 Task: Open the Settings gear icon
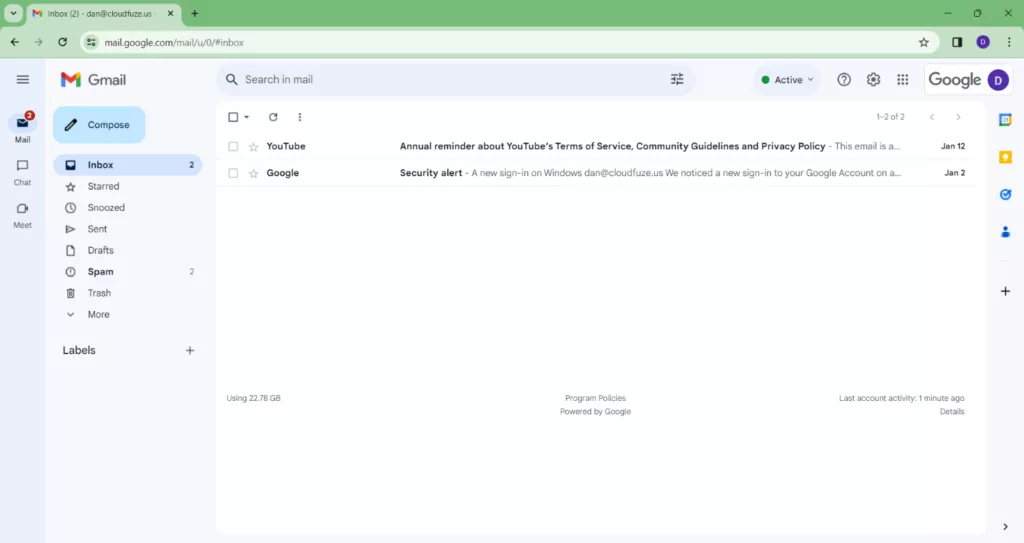(x=873, y=80)
